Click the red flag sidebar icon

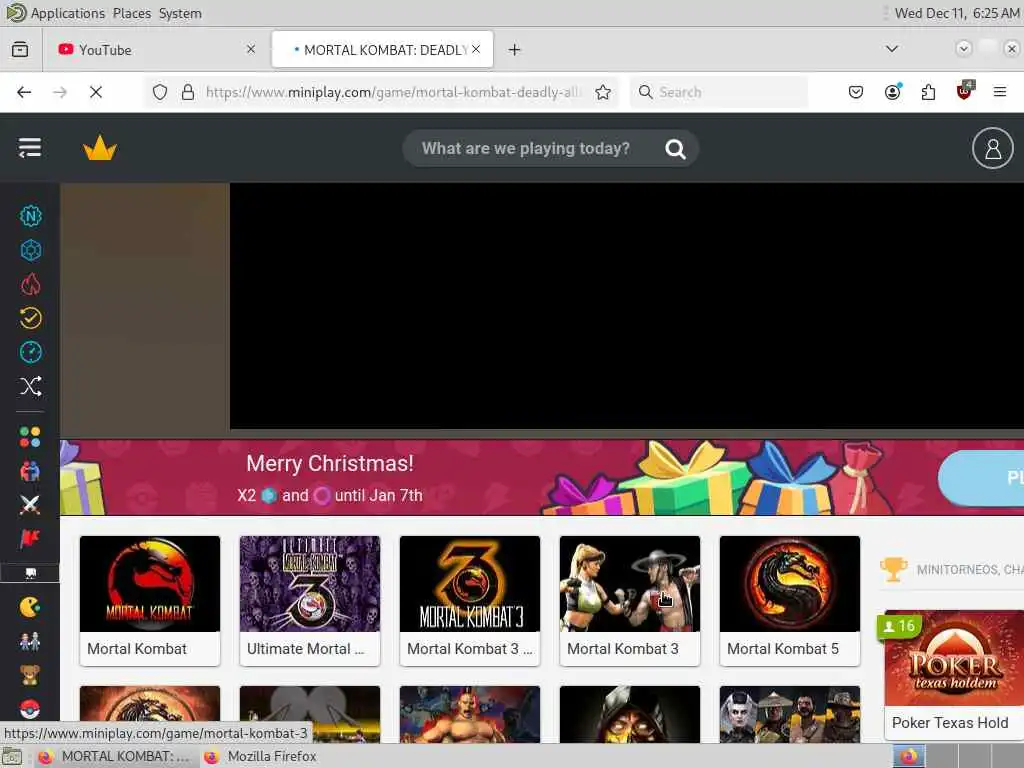point(30,539)
